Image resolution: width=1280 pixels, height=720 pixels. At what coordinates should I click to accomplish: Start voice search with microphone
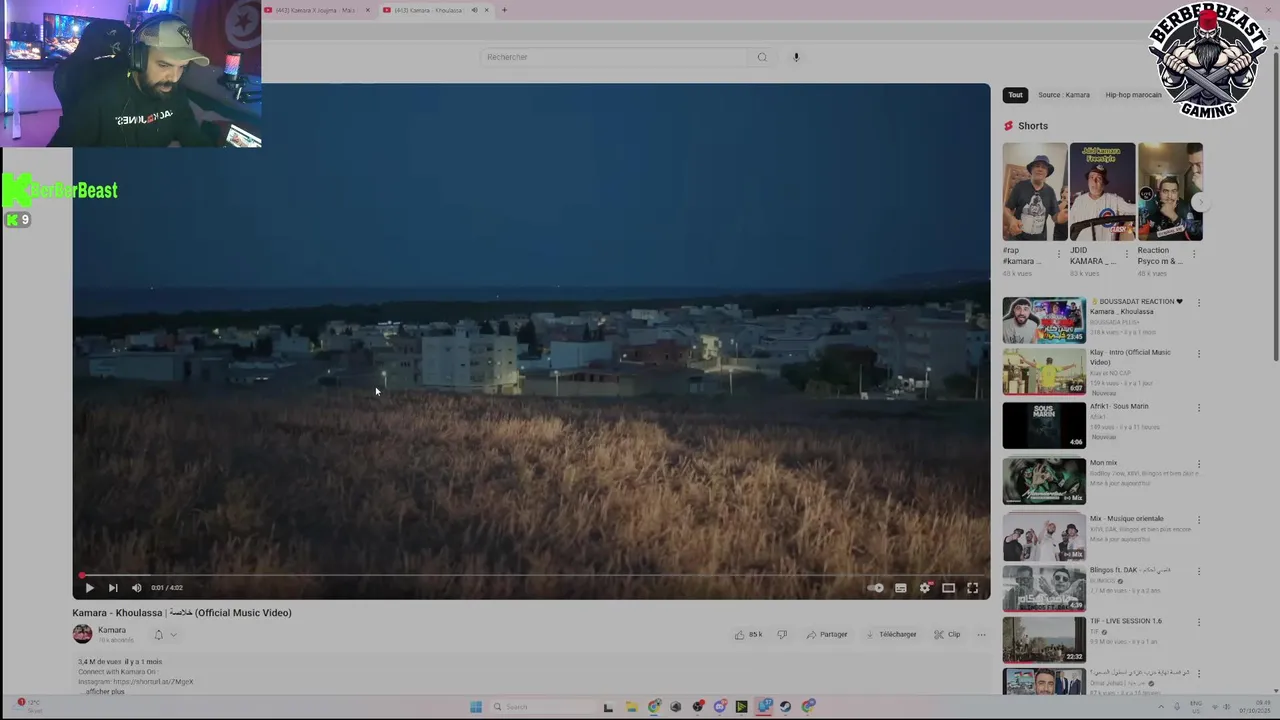796,57
